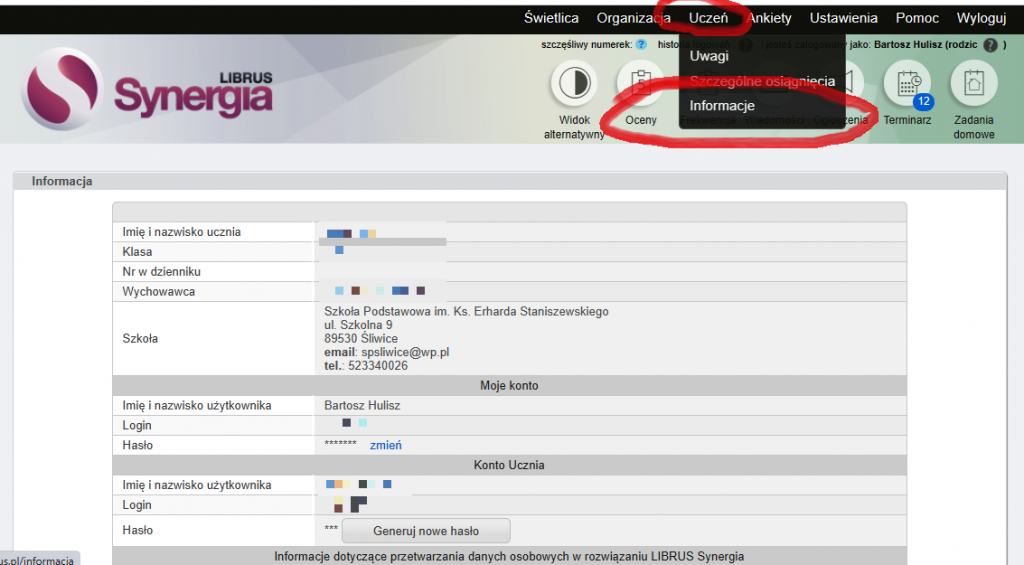1024x565 pixels.
Task: Toggle the Widok alternatywny contrast icon
Action: pyautogui.click(x=574, y=83)
